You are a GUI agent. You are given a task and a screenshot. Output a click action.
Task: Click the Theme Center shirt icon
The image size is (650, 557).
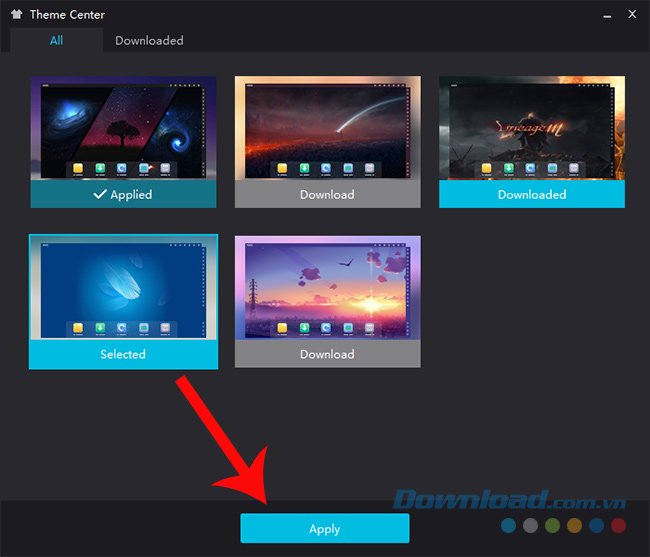[x=17, y=15]
